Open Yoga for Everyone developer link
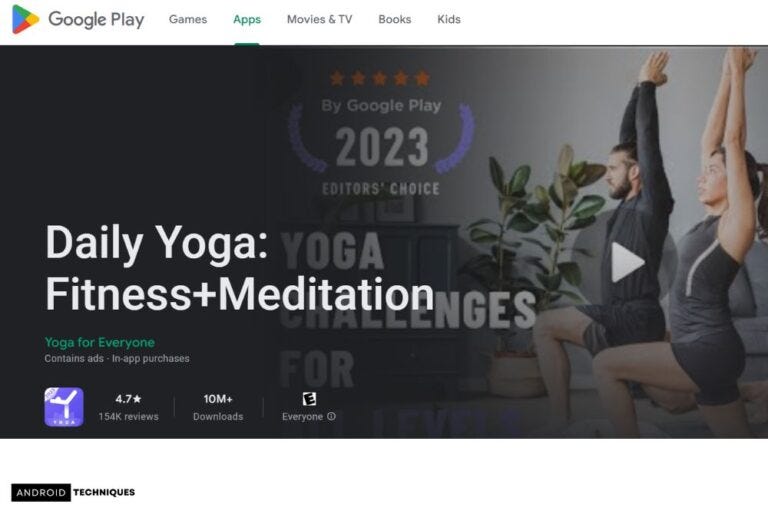The height and width of the screenshot is (511, 768). click(x=100, y=342)
